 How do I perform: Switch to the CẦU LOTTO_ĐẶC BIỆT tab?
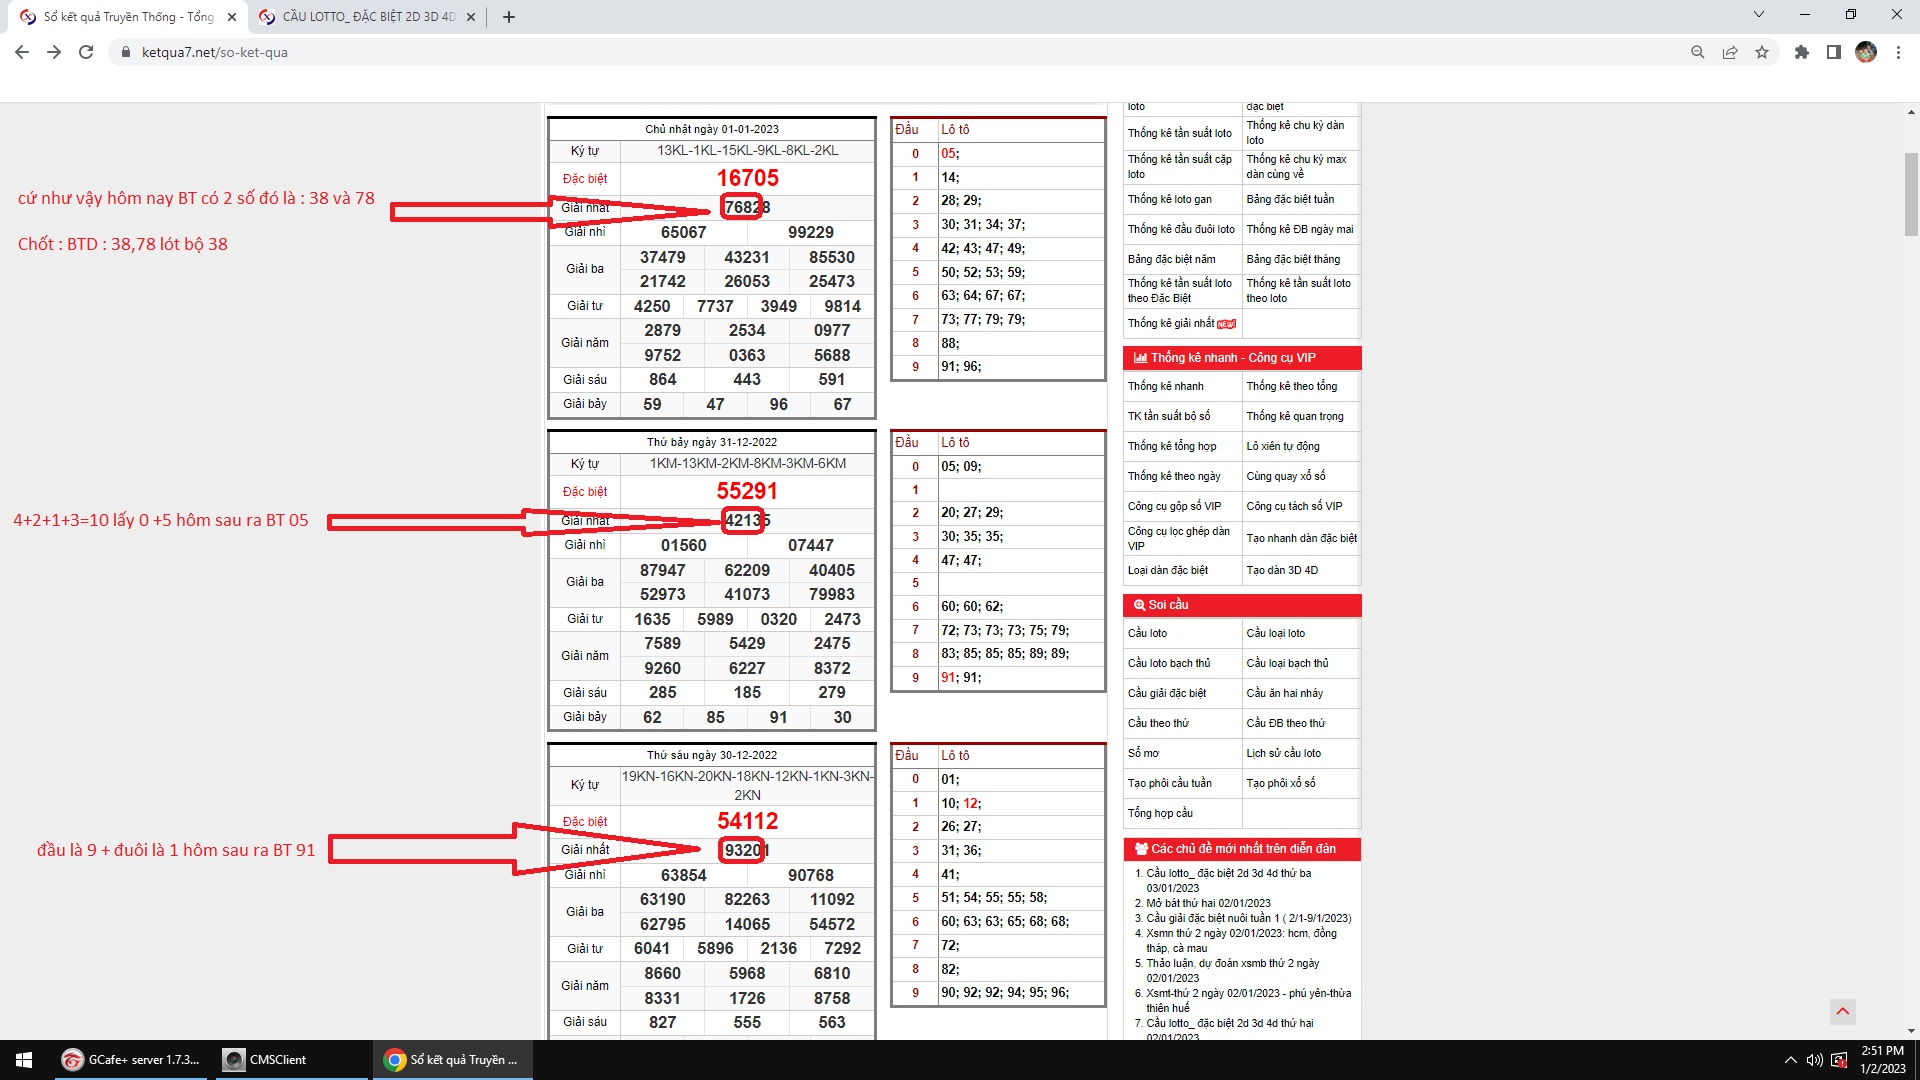(x=366, y=17)
